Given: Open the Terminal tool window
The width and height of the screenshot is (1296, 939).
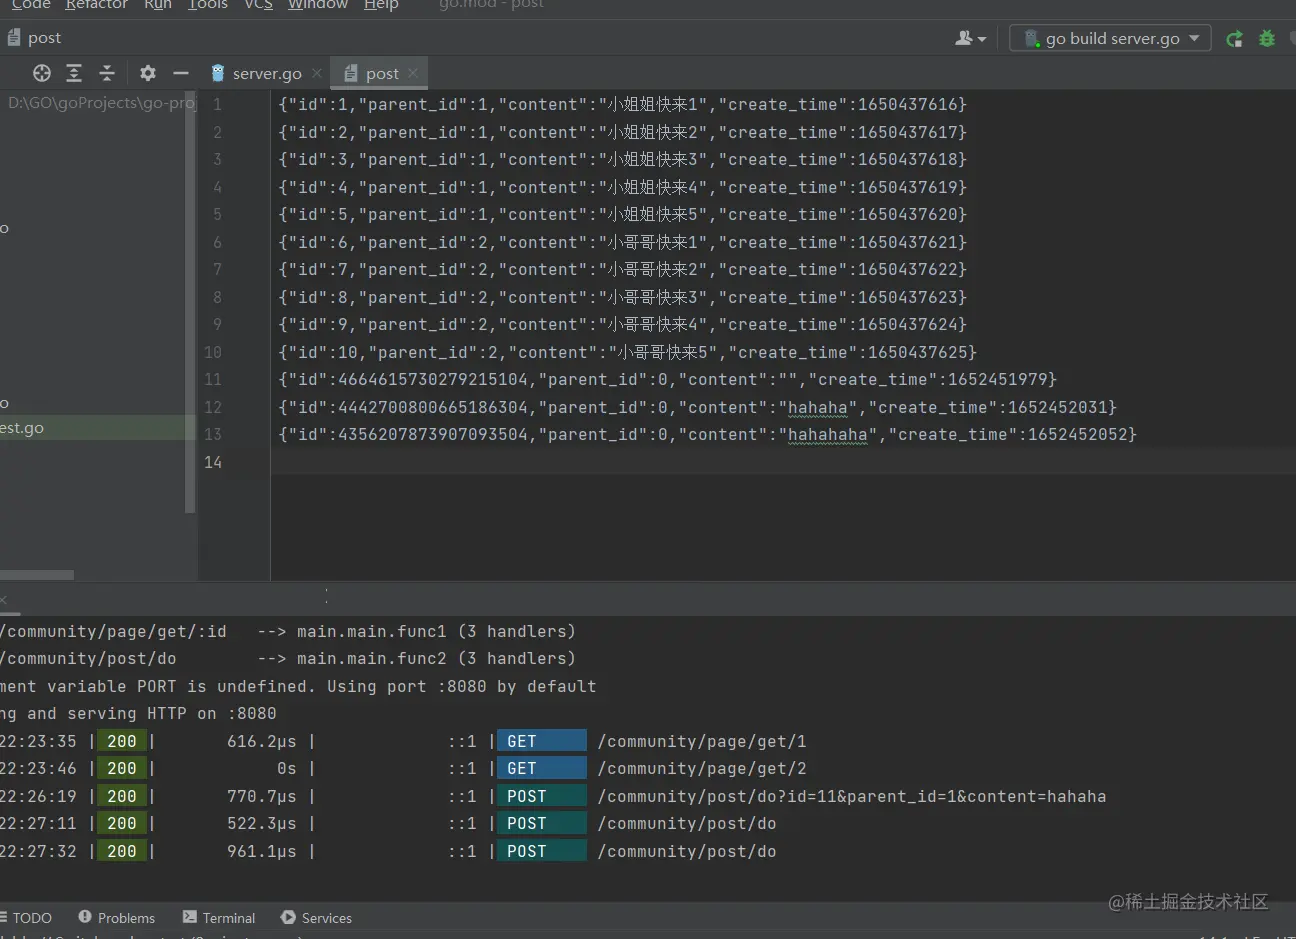Looking at the screenshot, I should pyautogui.click(x=219, y=918).
